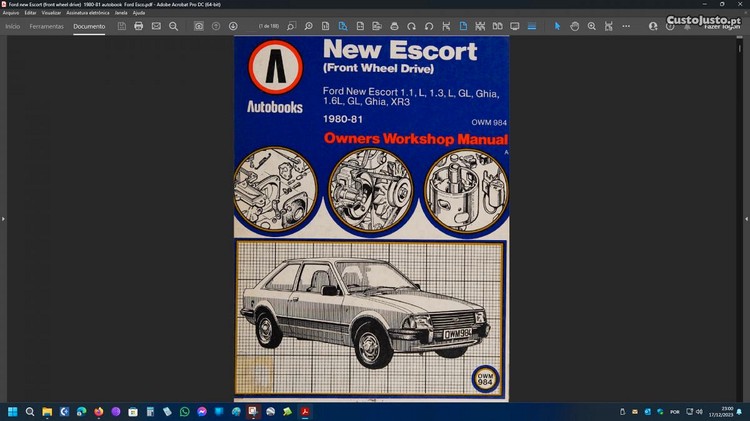Switch to the Ferramentas tab

click(46, 26)
